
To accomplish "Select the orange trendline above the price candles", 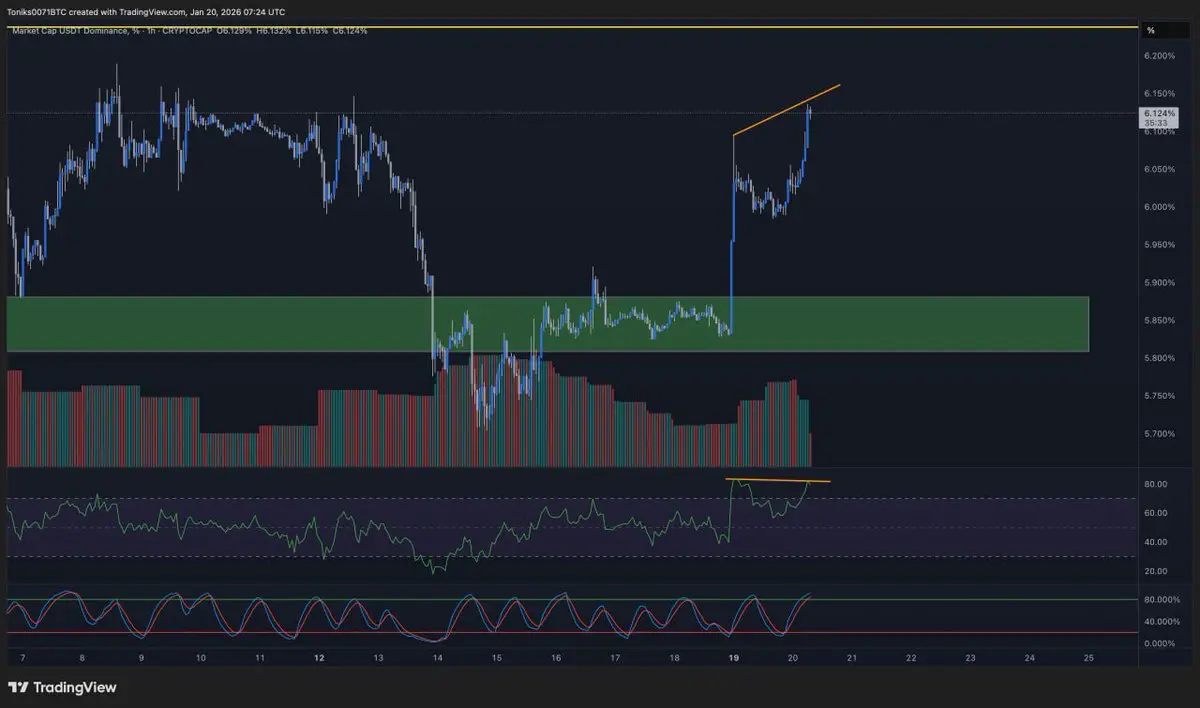I will (786, 110).
